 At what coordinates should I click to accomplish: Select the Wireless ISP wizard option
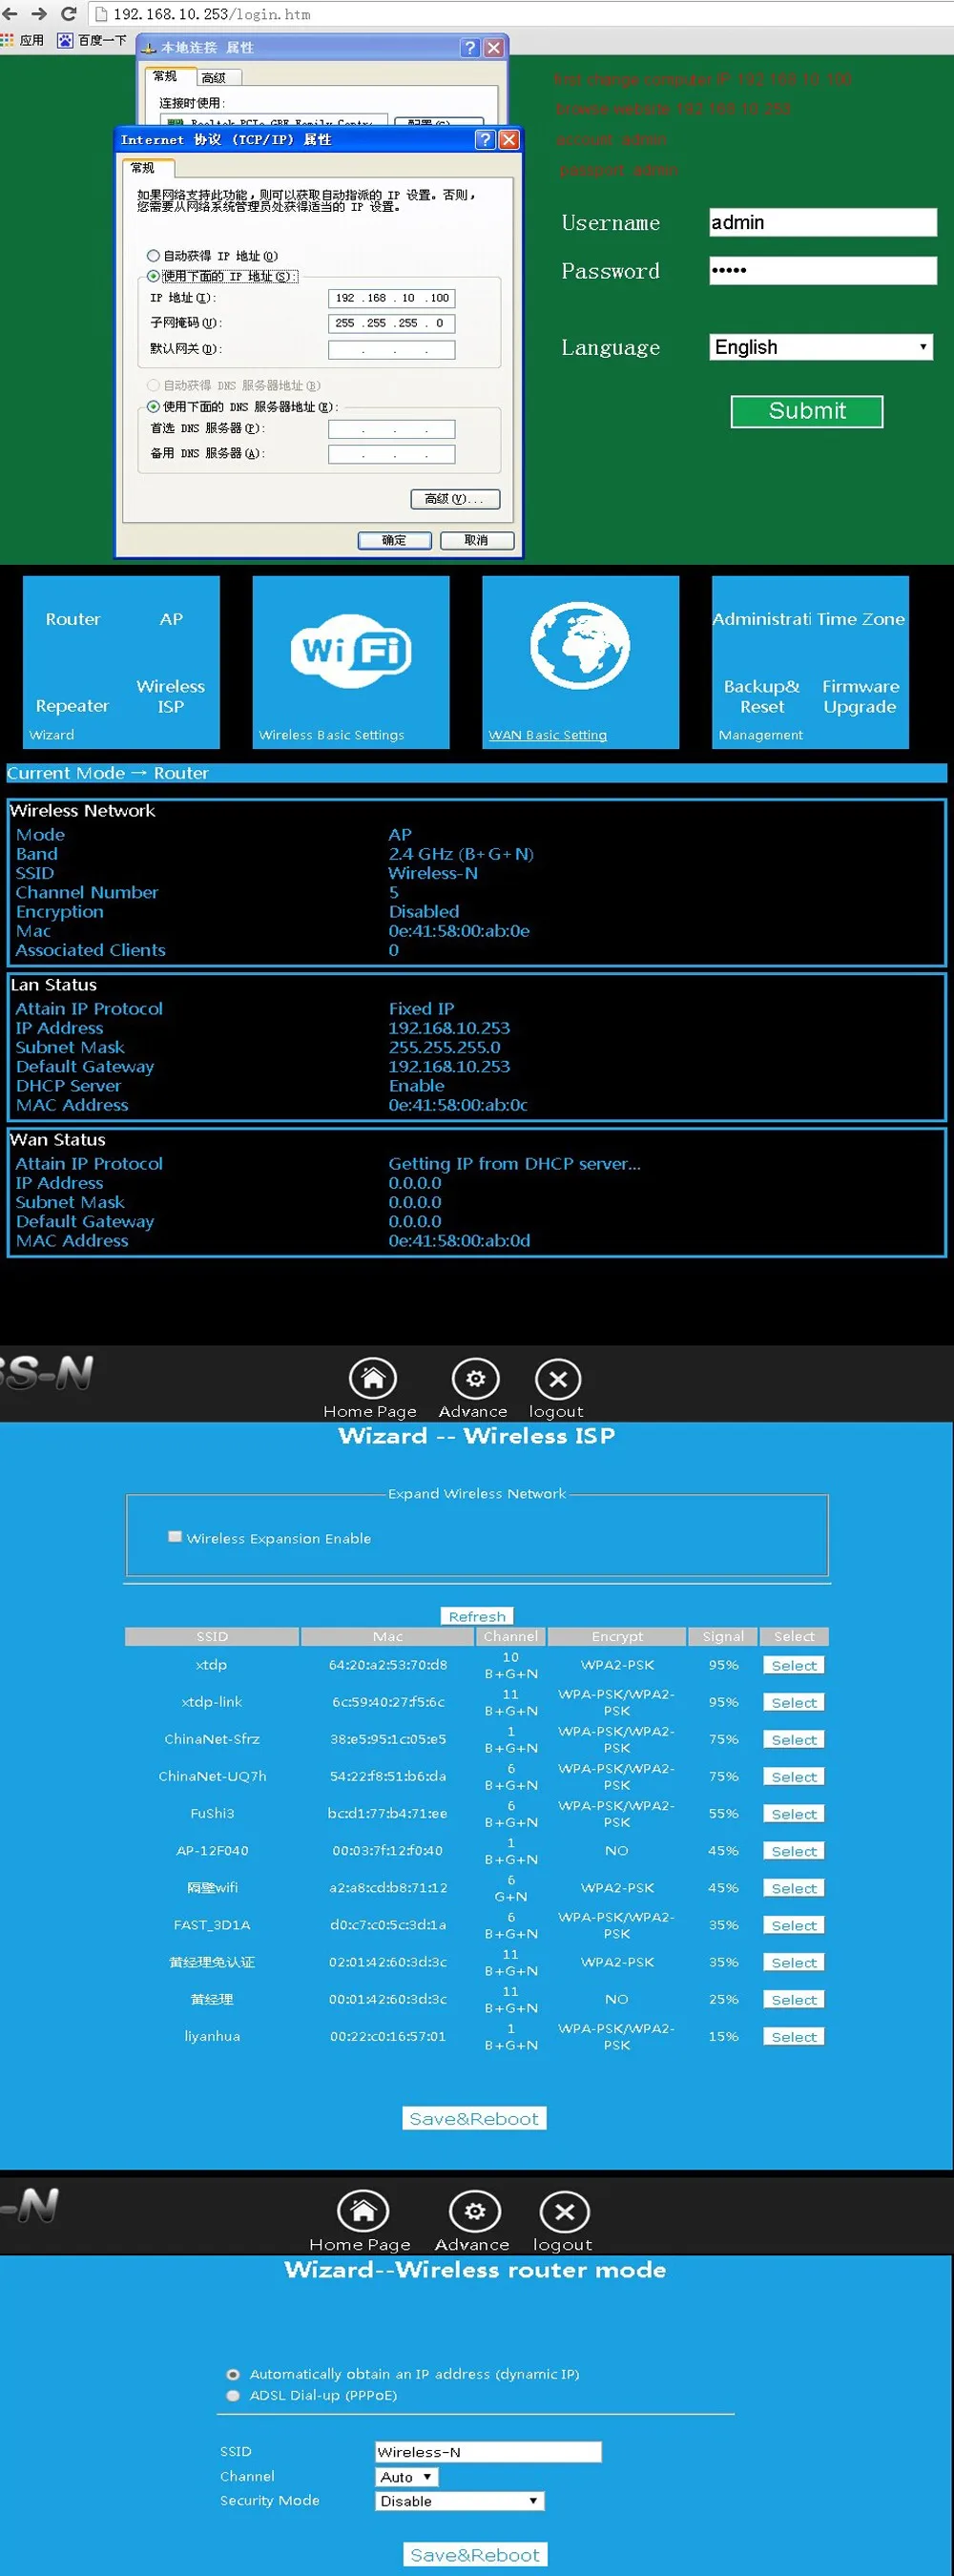170,696
